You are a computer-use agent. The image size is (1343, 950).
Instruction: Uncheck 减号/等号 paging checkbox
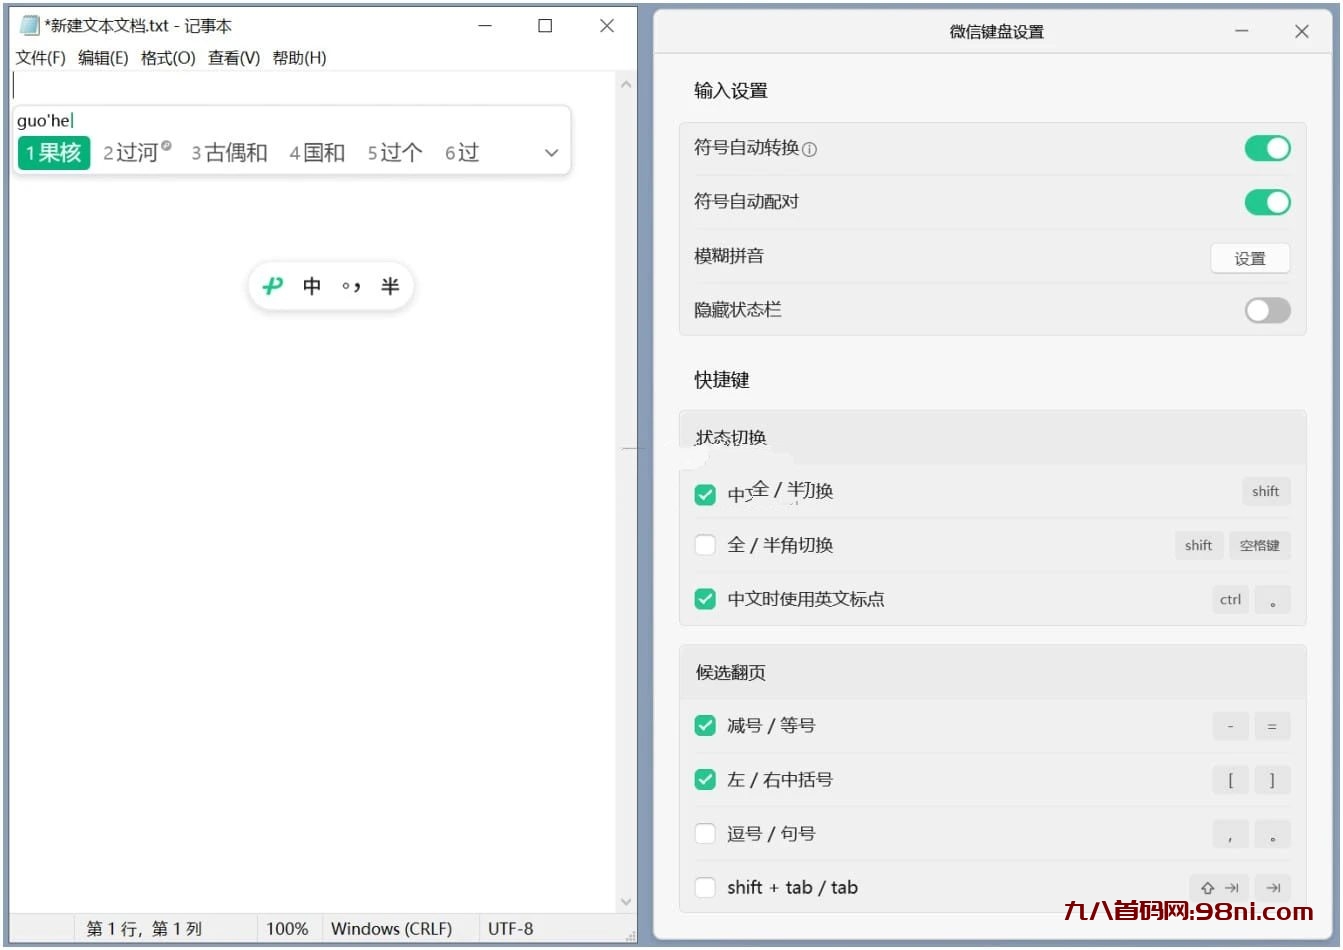click(705, 725)
